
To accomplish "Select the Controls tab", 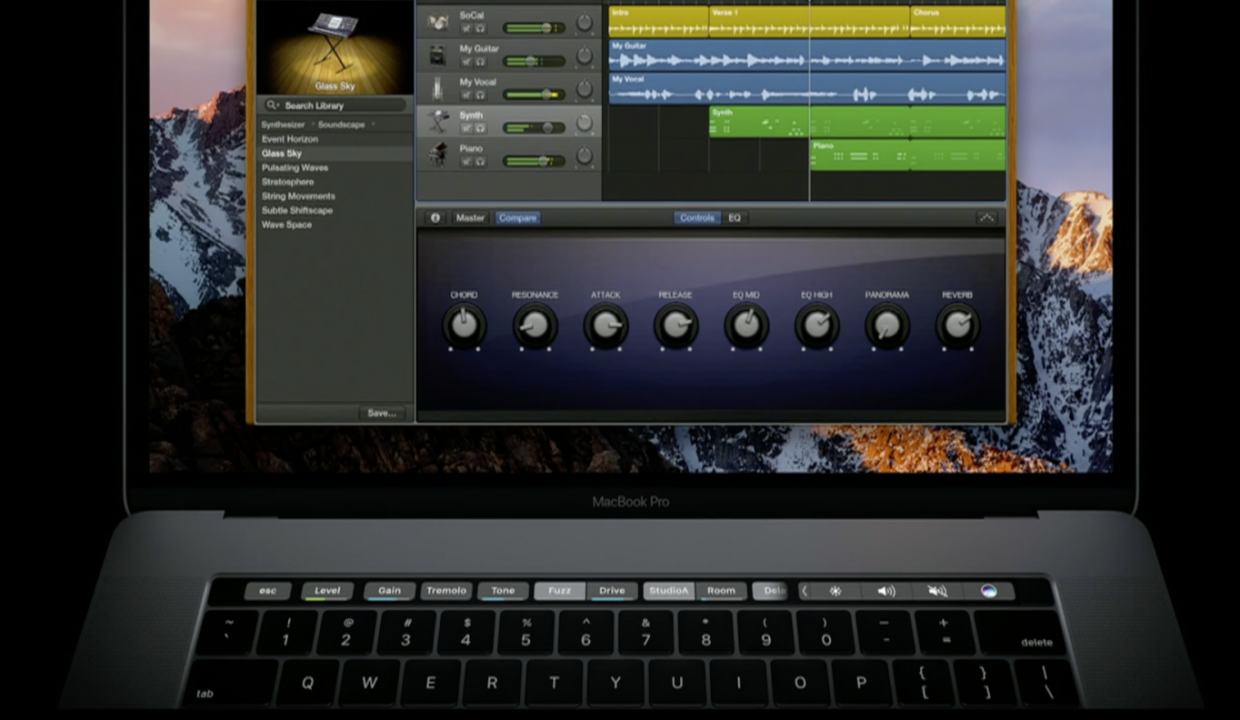I will (696, 217).
